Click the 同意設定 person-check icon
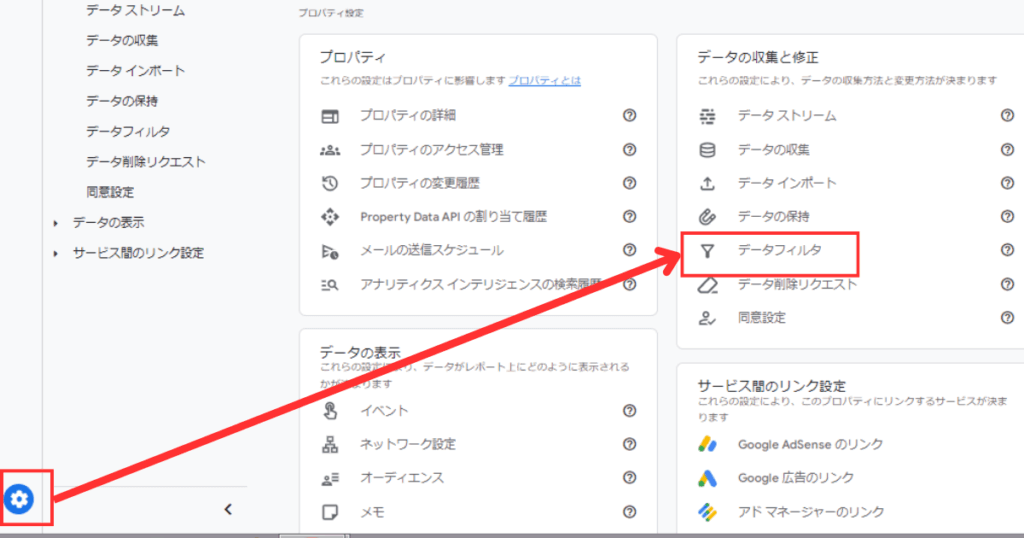The width and height of the screenshot is (1024, 538). [x=707, y=318]
